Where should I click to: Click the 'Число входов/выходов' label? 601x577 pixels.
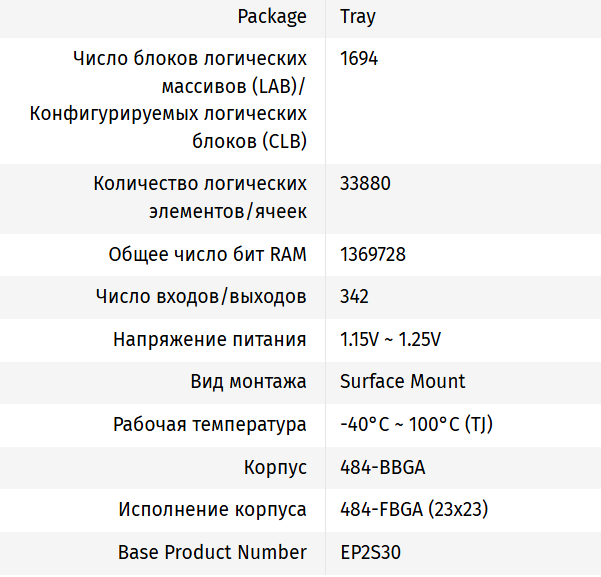tap(201, 297)
